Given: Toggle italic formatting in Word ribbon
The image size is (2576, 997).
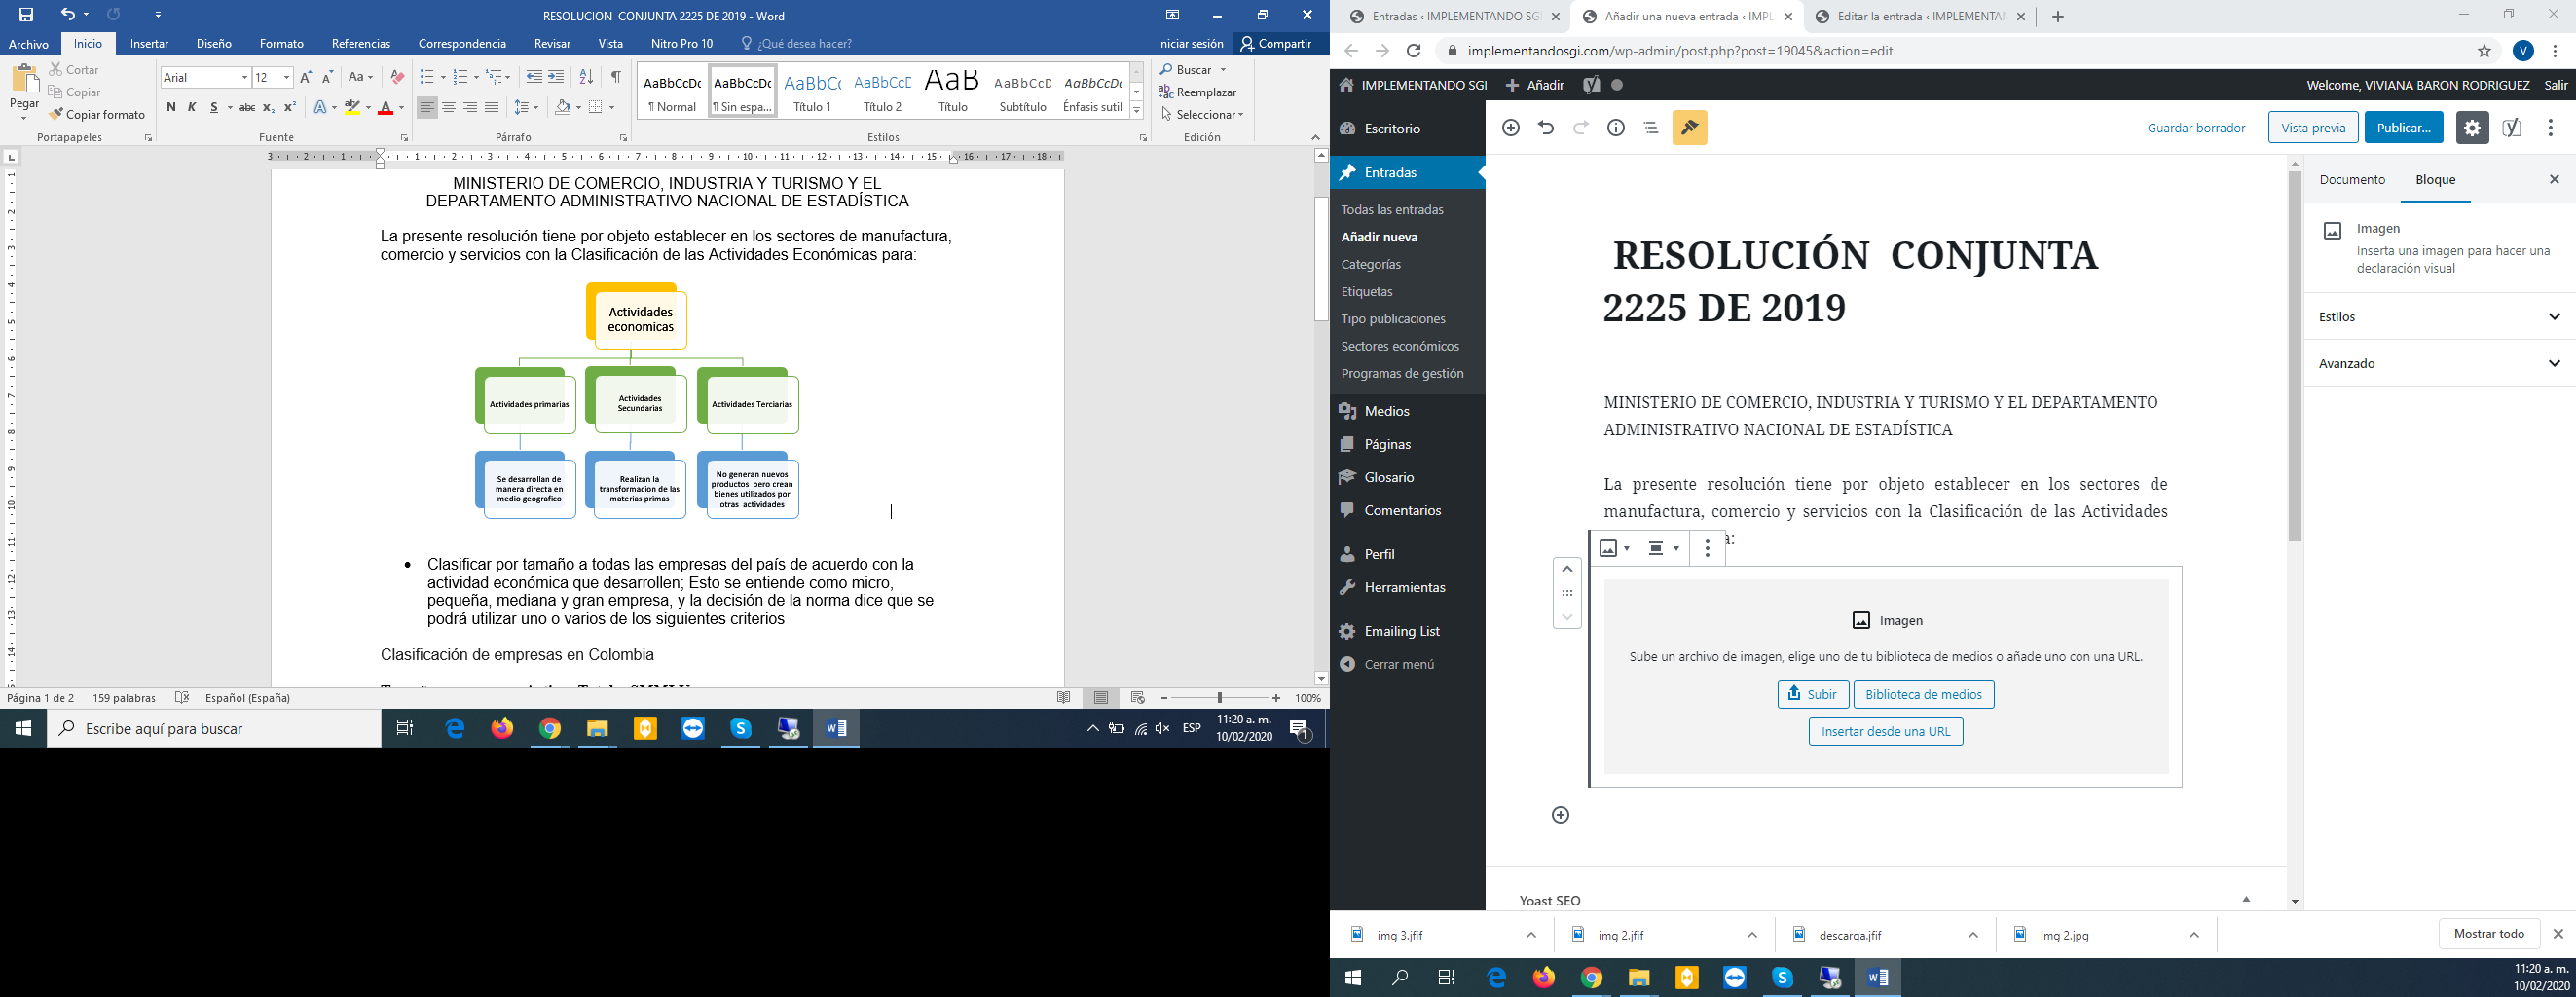Looking at the screenshot, I should pos(192,107).
